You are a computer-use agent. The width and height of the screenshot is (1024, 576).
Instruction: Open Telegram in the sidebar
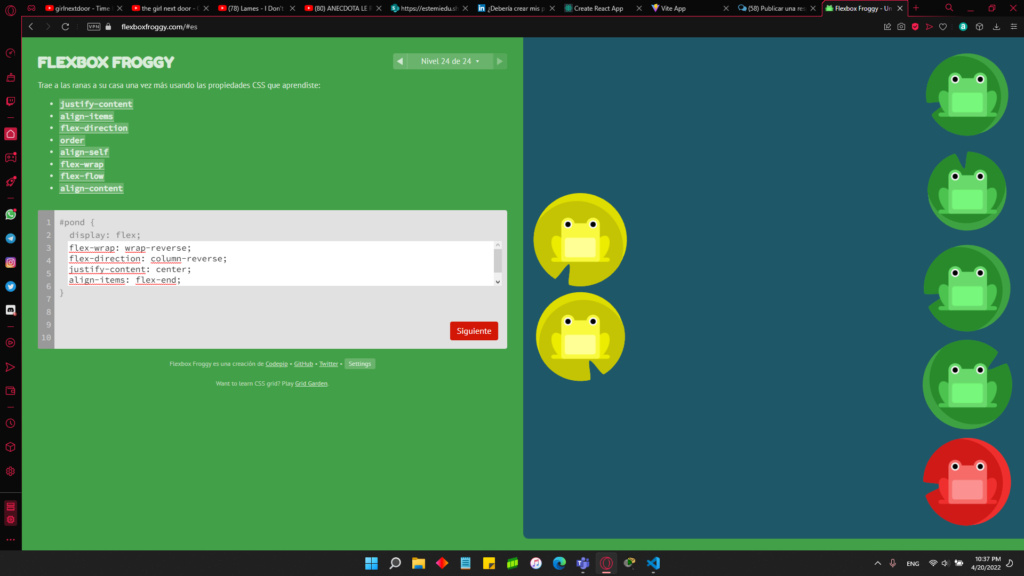(10, 238)
